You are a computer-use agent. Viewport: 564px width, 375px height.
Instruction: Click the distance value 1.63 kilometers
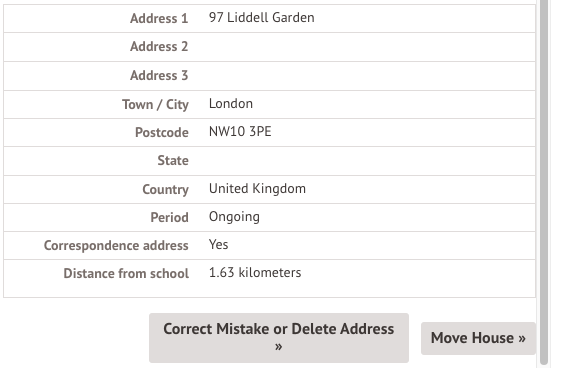tap(255, 273)
